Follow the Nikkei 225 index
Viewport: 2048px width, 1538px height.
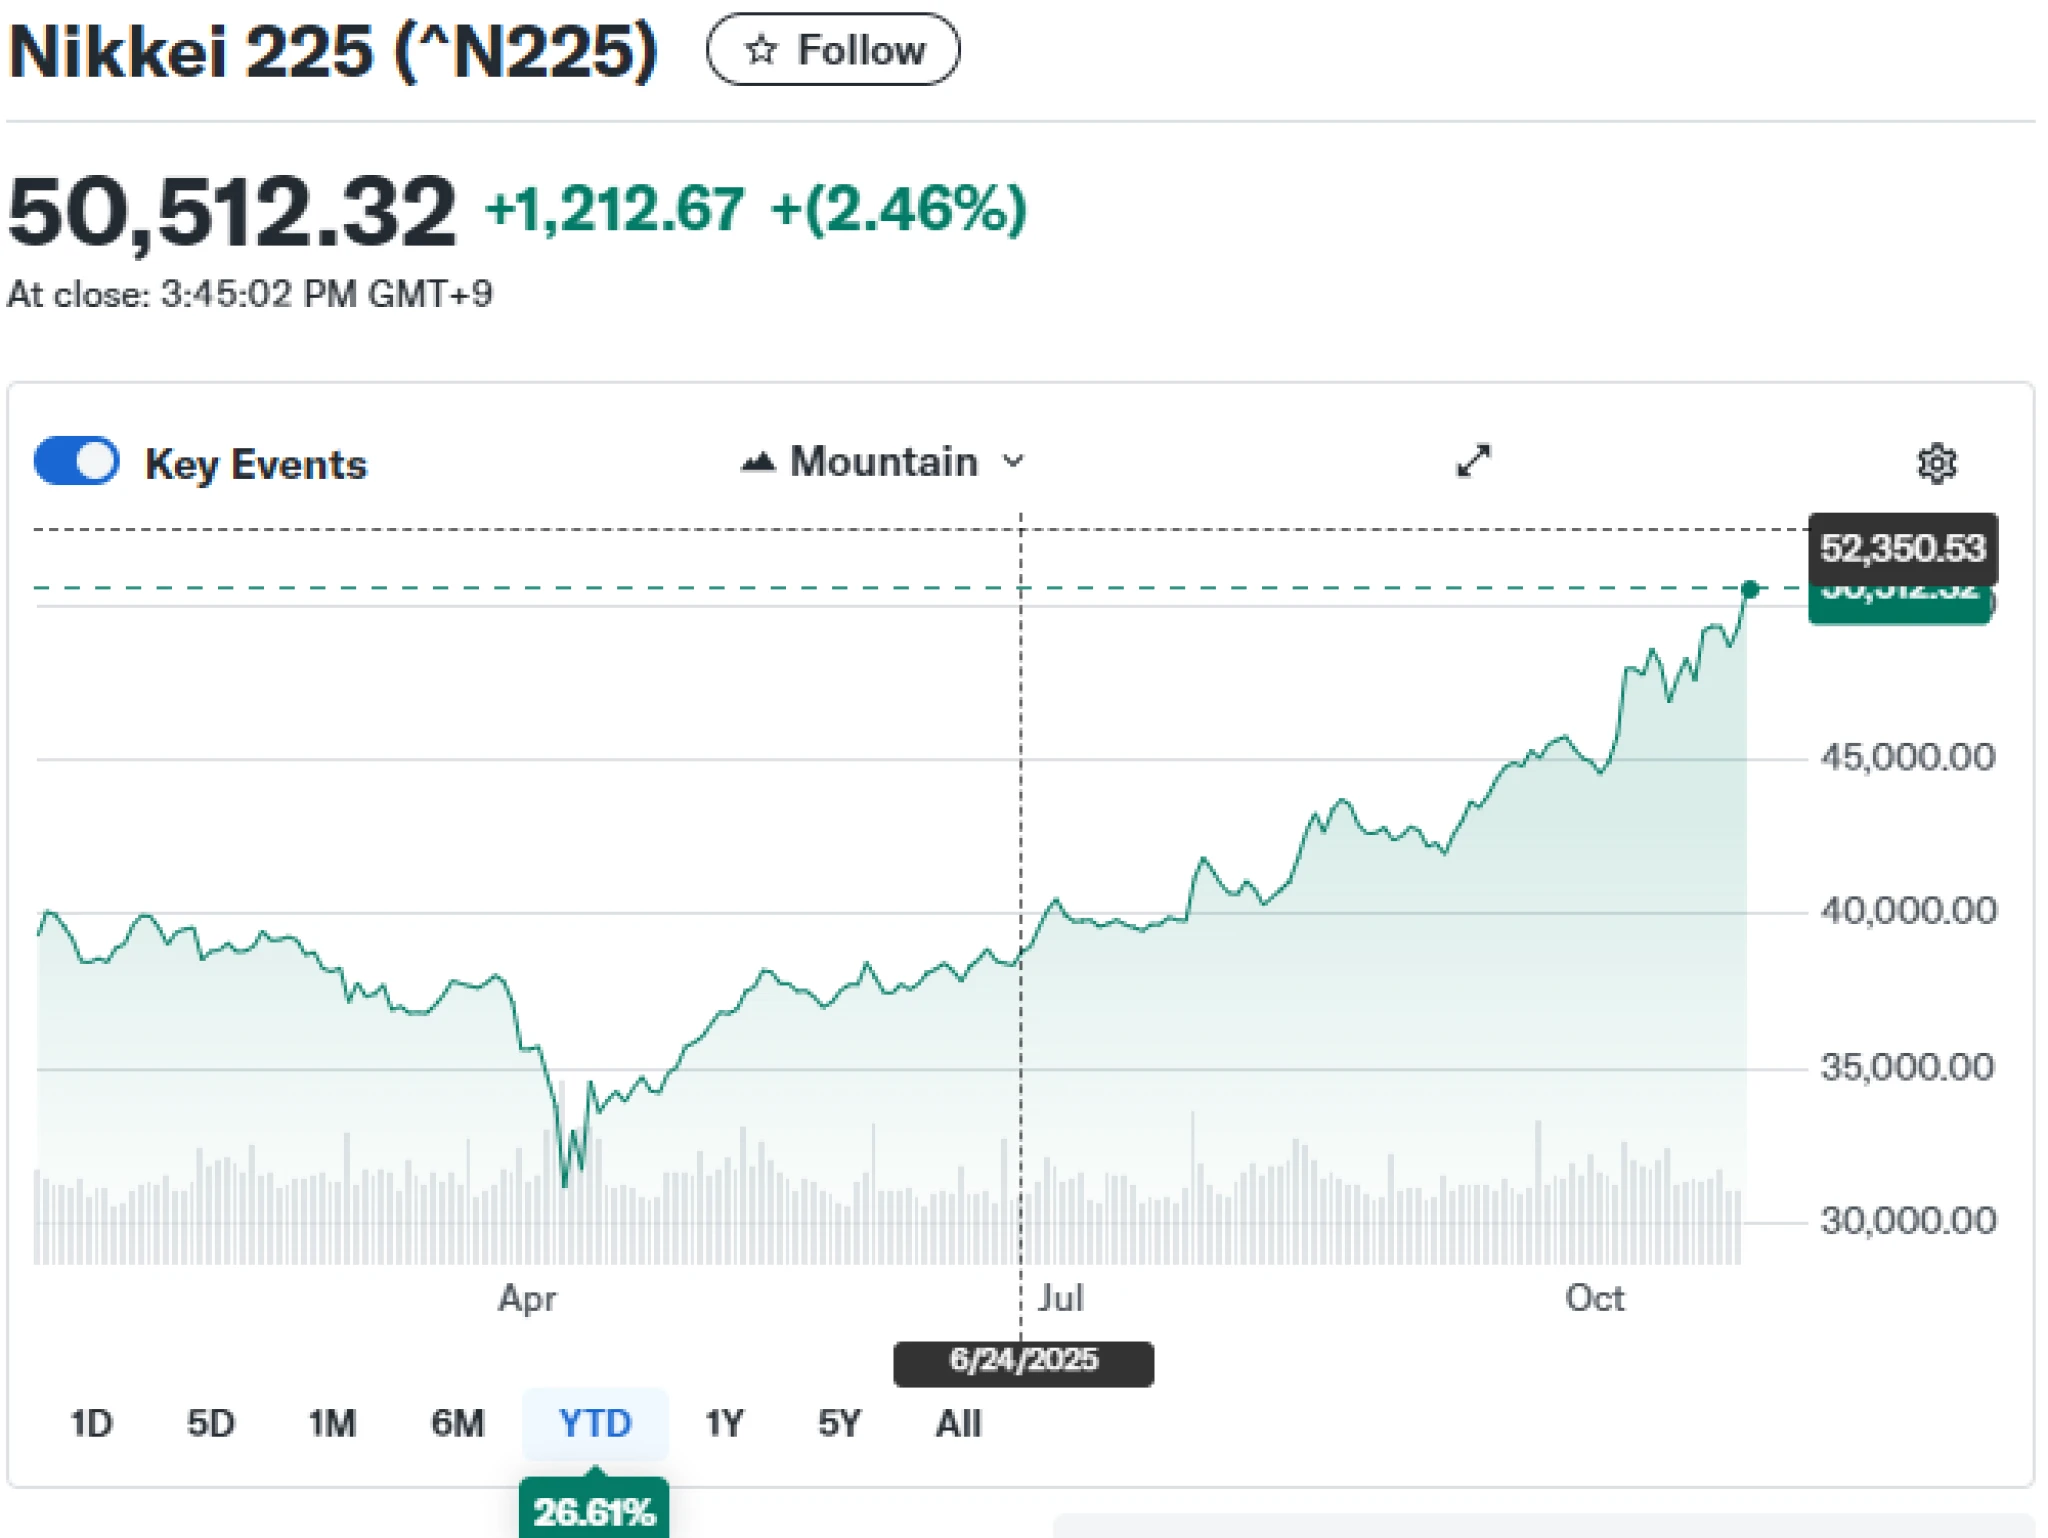point(833,50)
